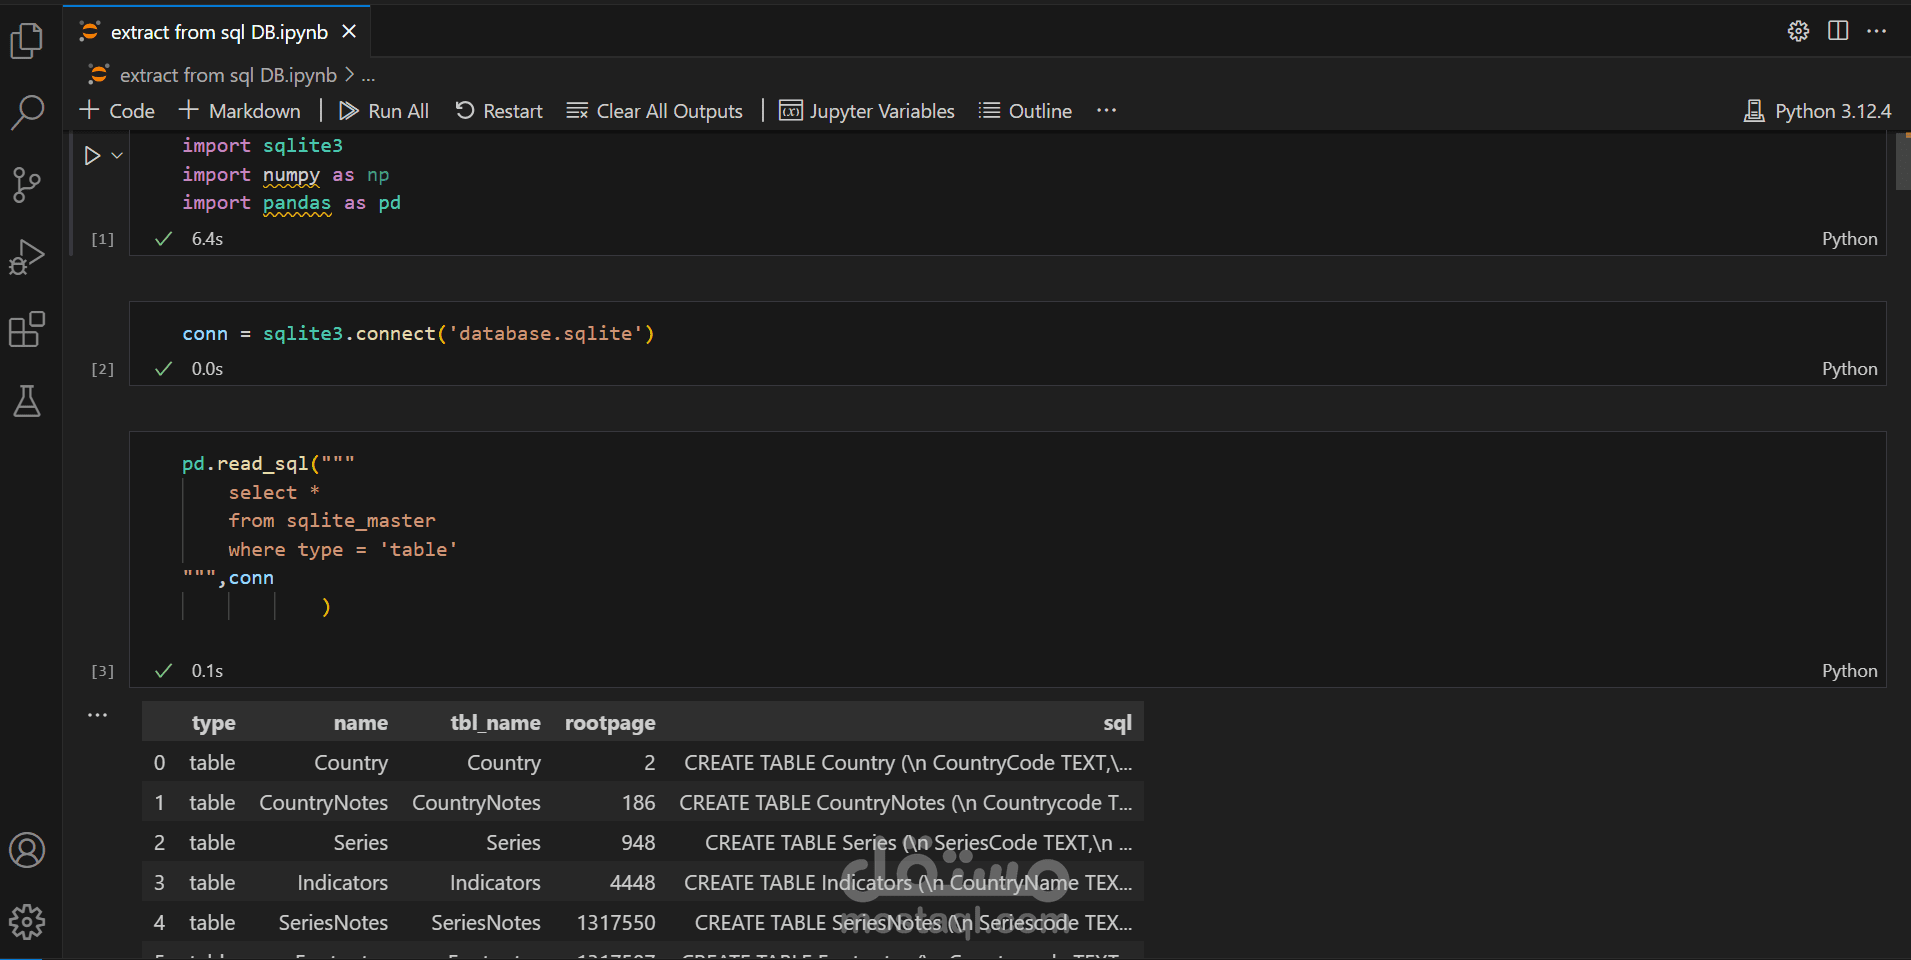Click SeriesNotes in name column
This screenshot has width=1911, height=960.
pyautogui.click(x=333, y=923)
